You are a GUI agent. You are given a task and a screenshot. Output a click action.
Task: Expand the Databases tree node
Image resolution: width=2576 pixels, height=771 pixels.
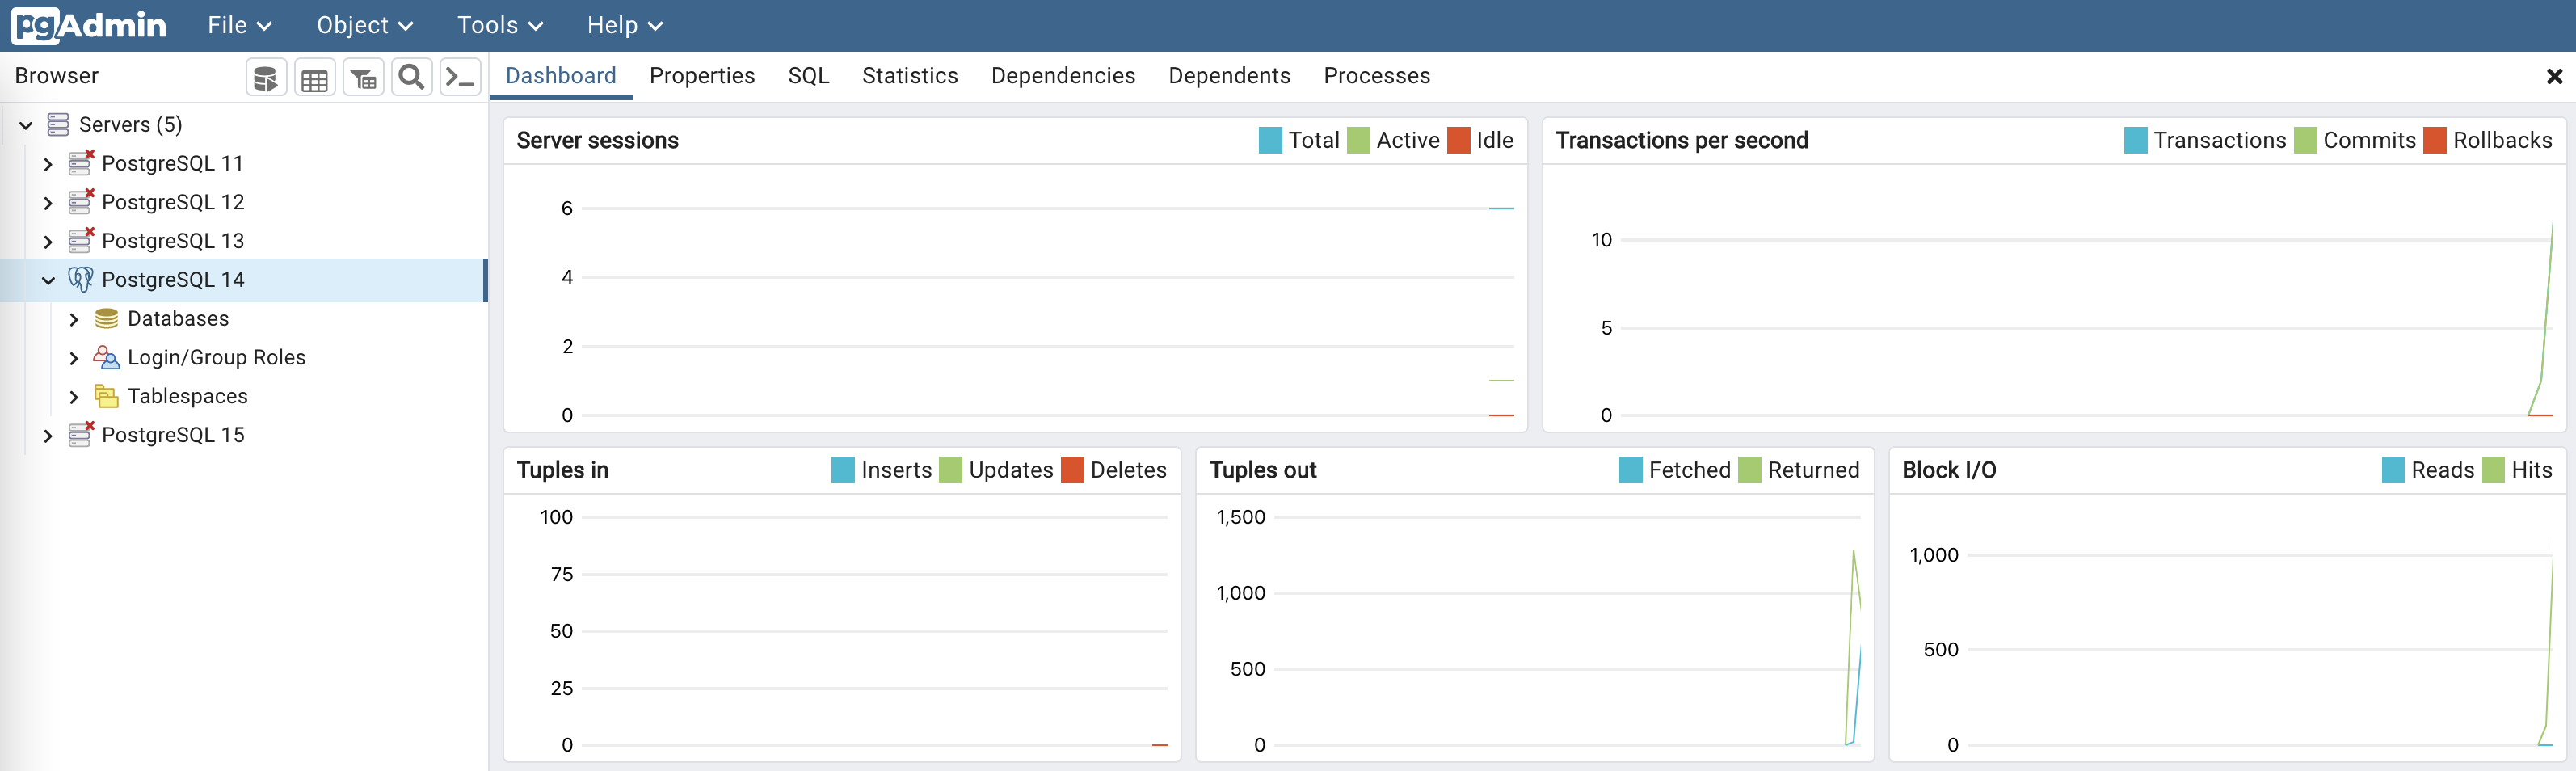coord(74,320)
